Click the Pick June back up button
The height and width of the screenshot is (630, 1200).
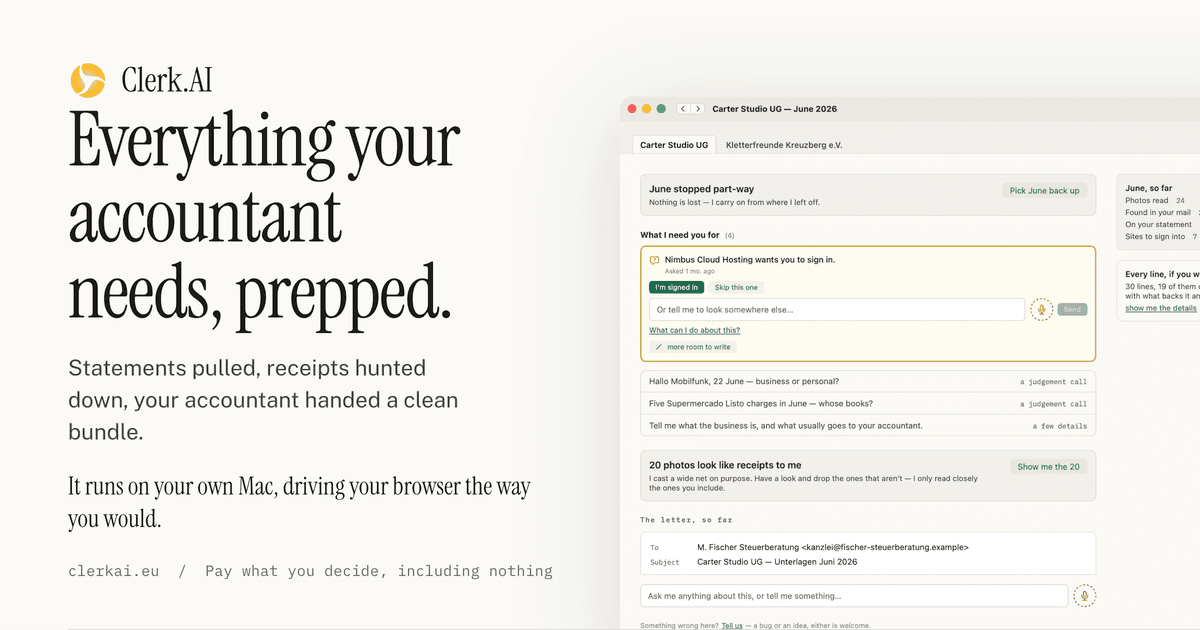coord(1044,190)
